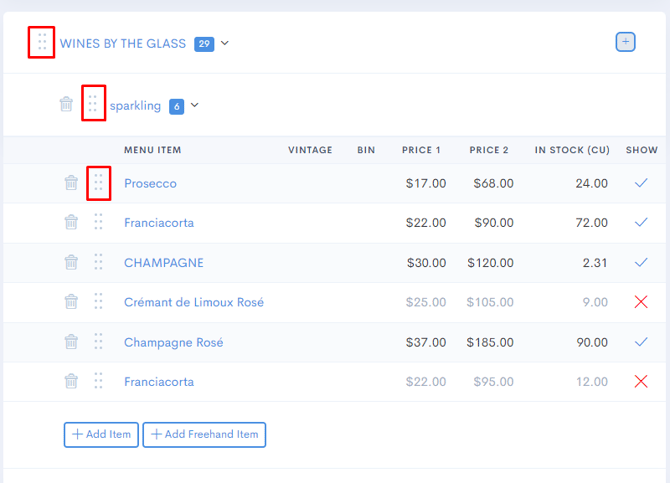Collapse Wines by the Glass section chevron
670x483 pixels.
click(x=225, y=43)
